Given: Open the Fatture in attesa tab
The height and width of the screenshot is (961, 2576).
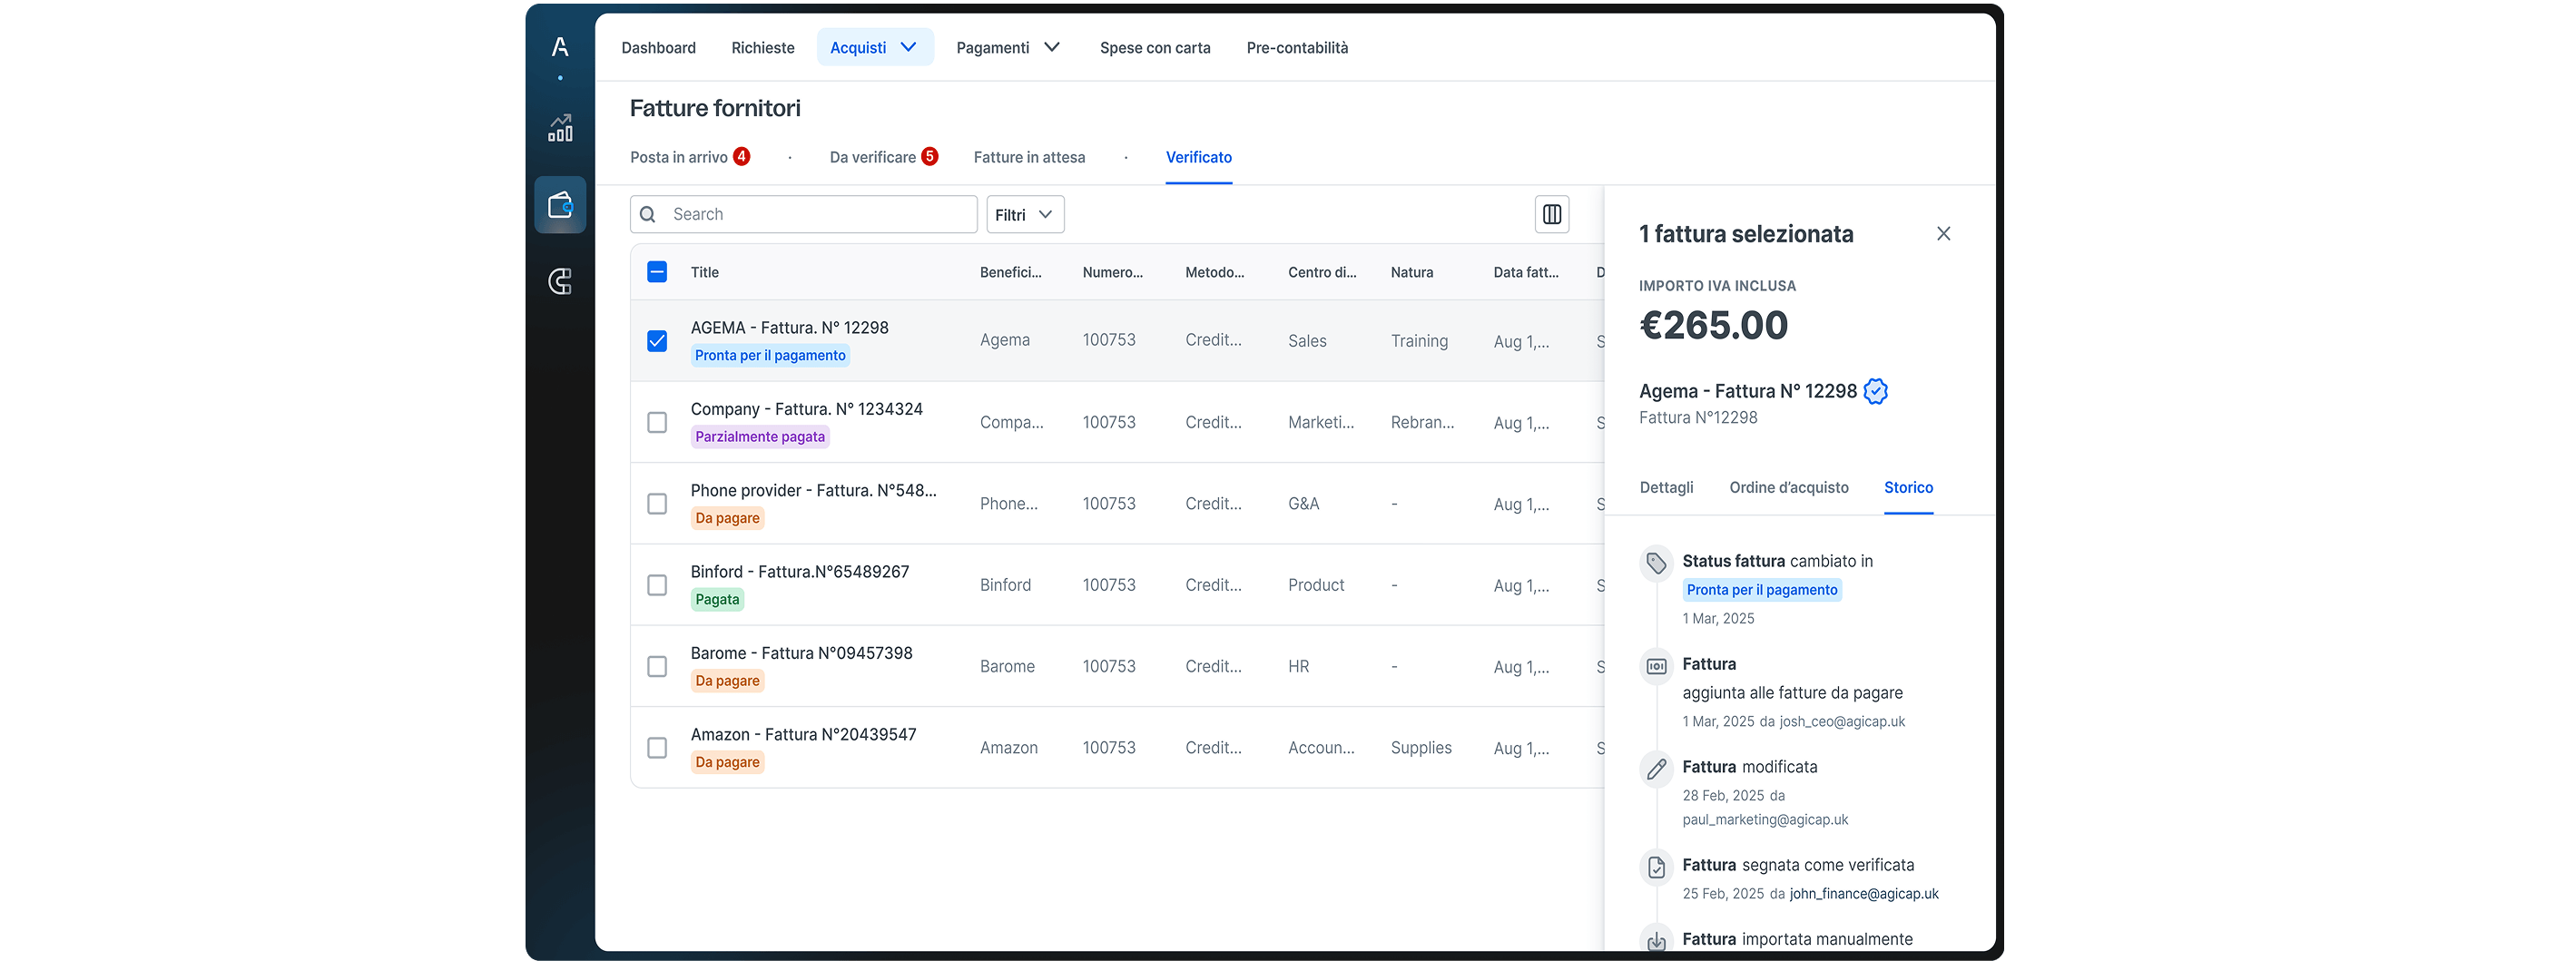Looking at the screenshot, I should [x=1029, y=157].
